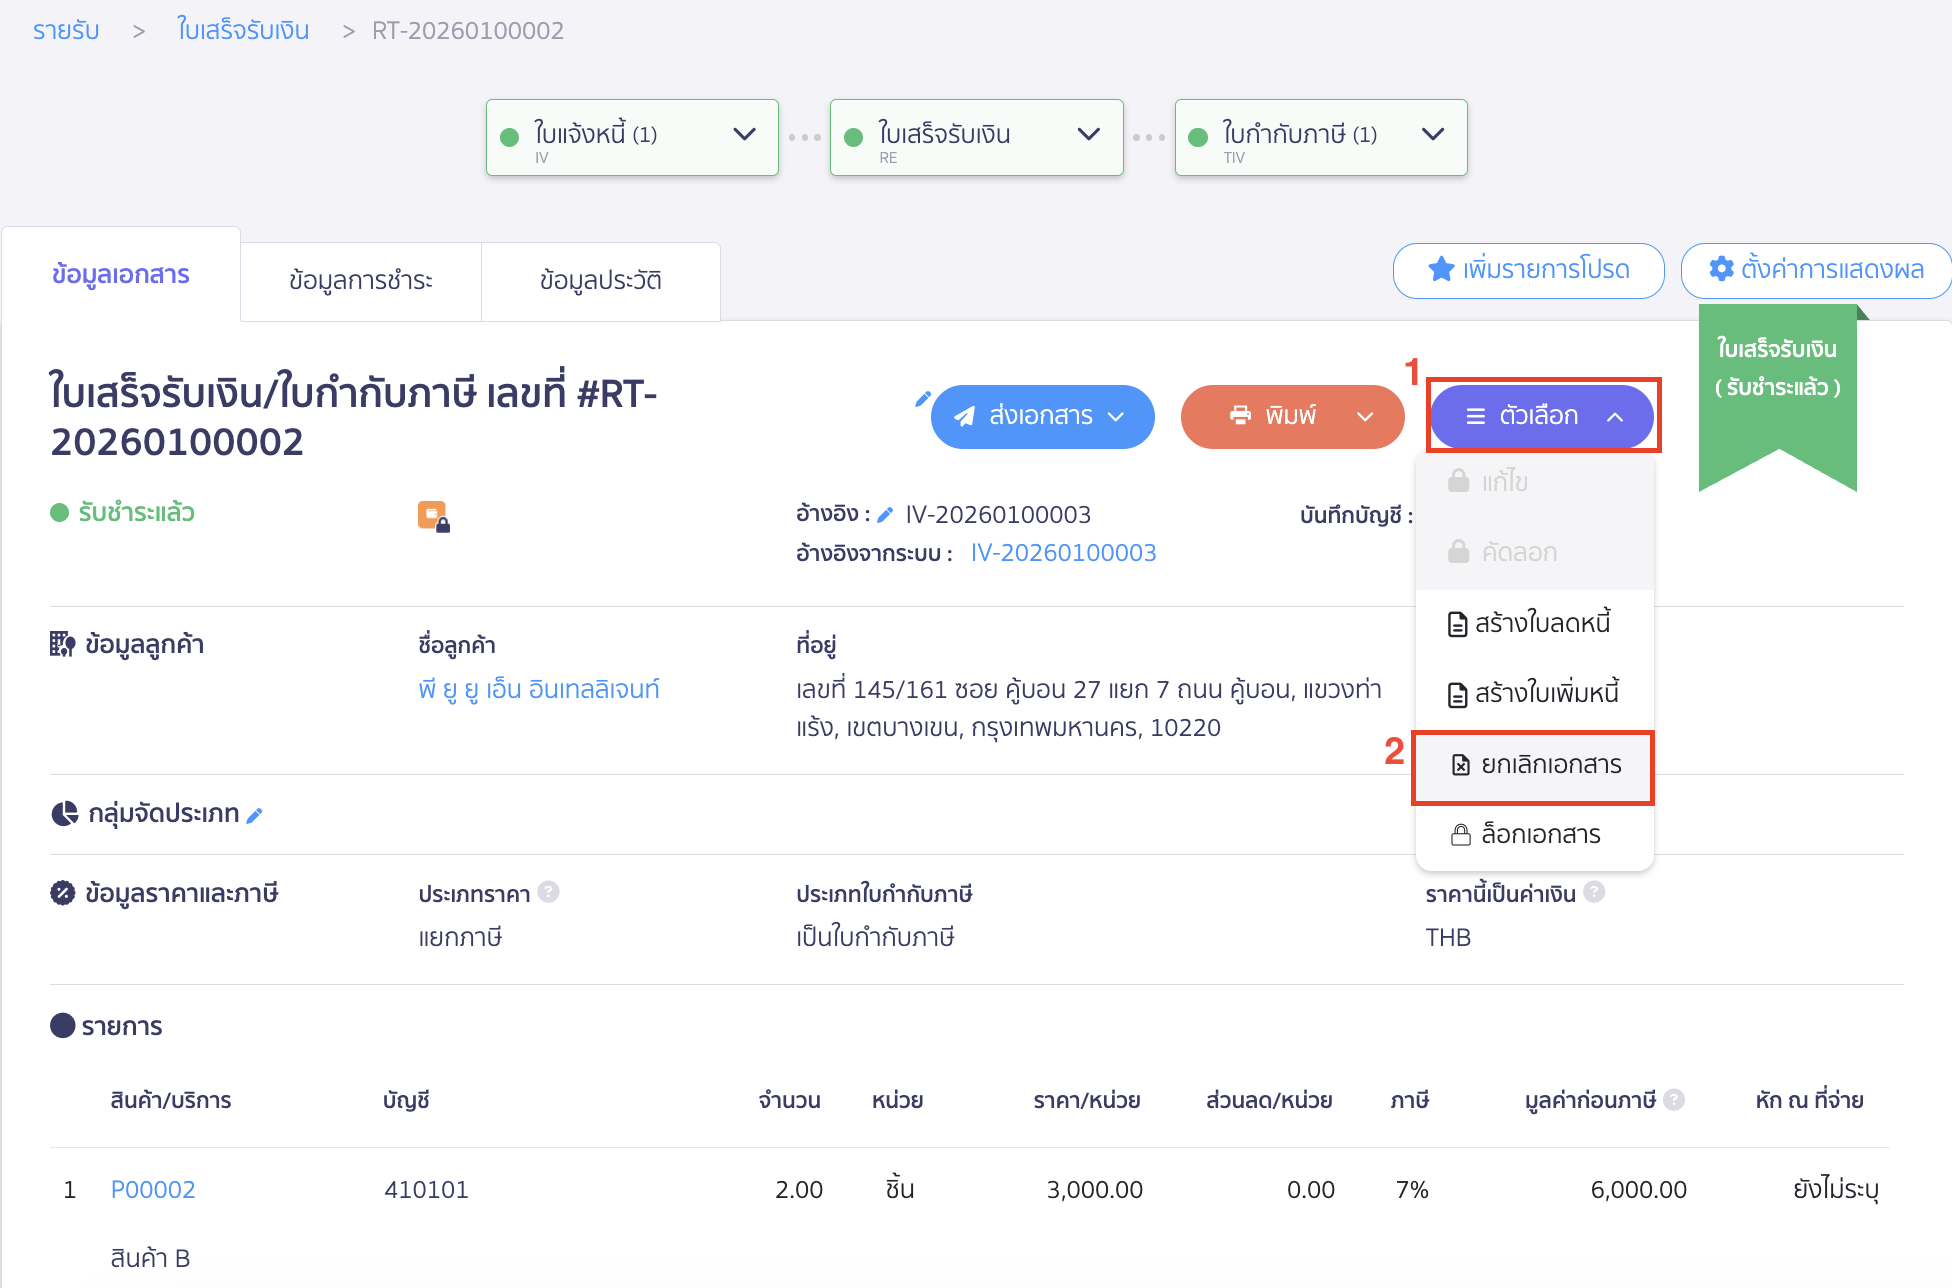
Task: Open the ส่งเอกสาร send dropdown
Action: click(x=1042, y=416)
